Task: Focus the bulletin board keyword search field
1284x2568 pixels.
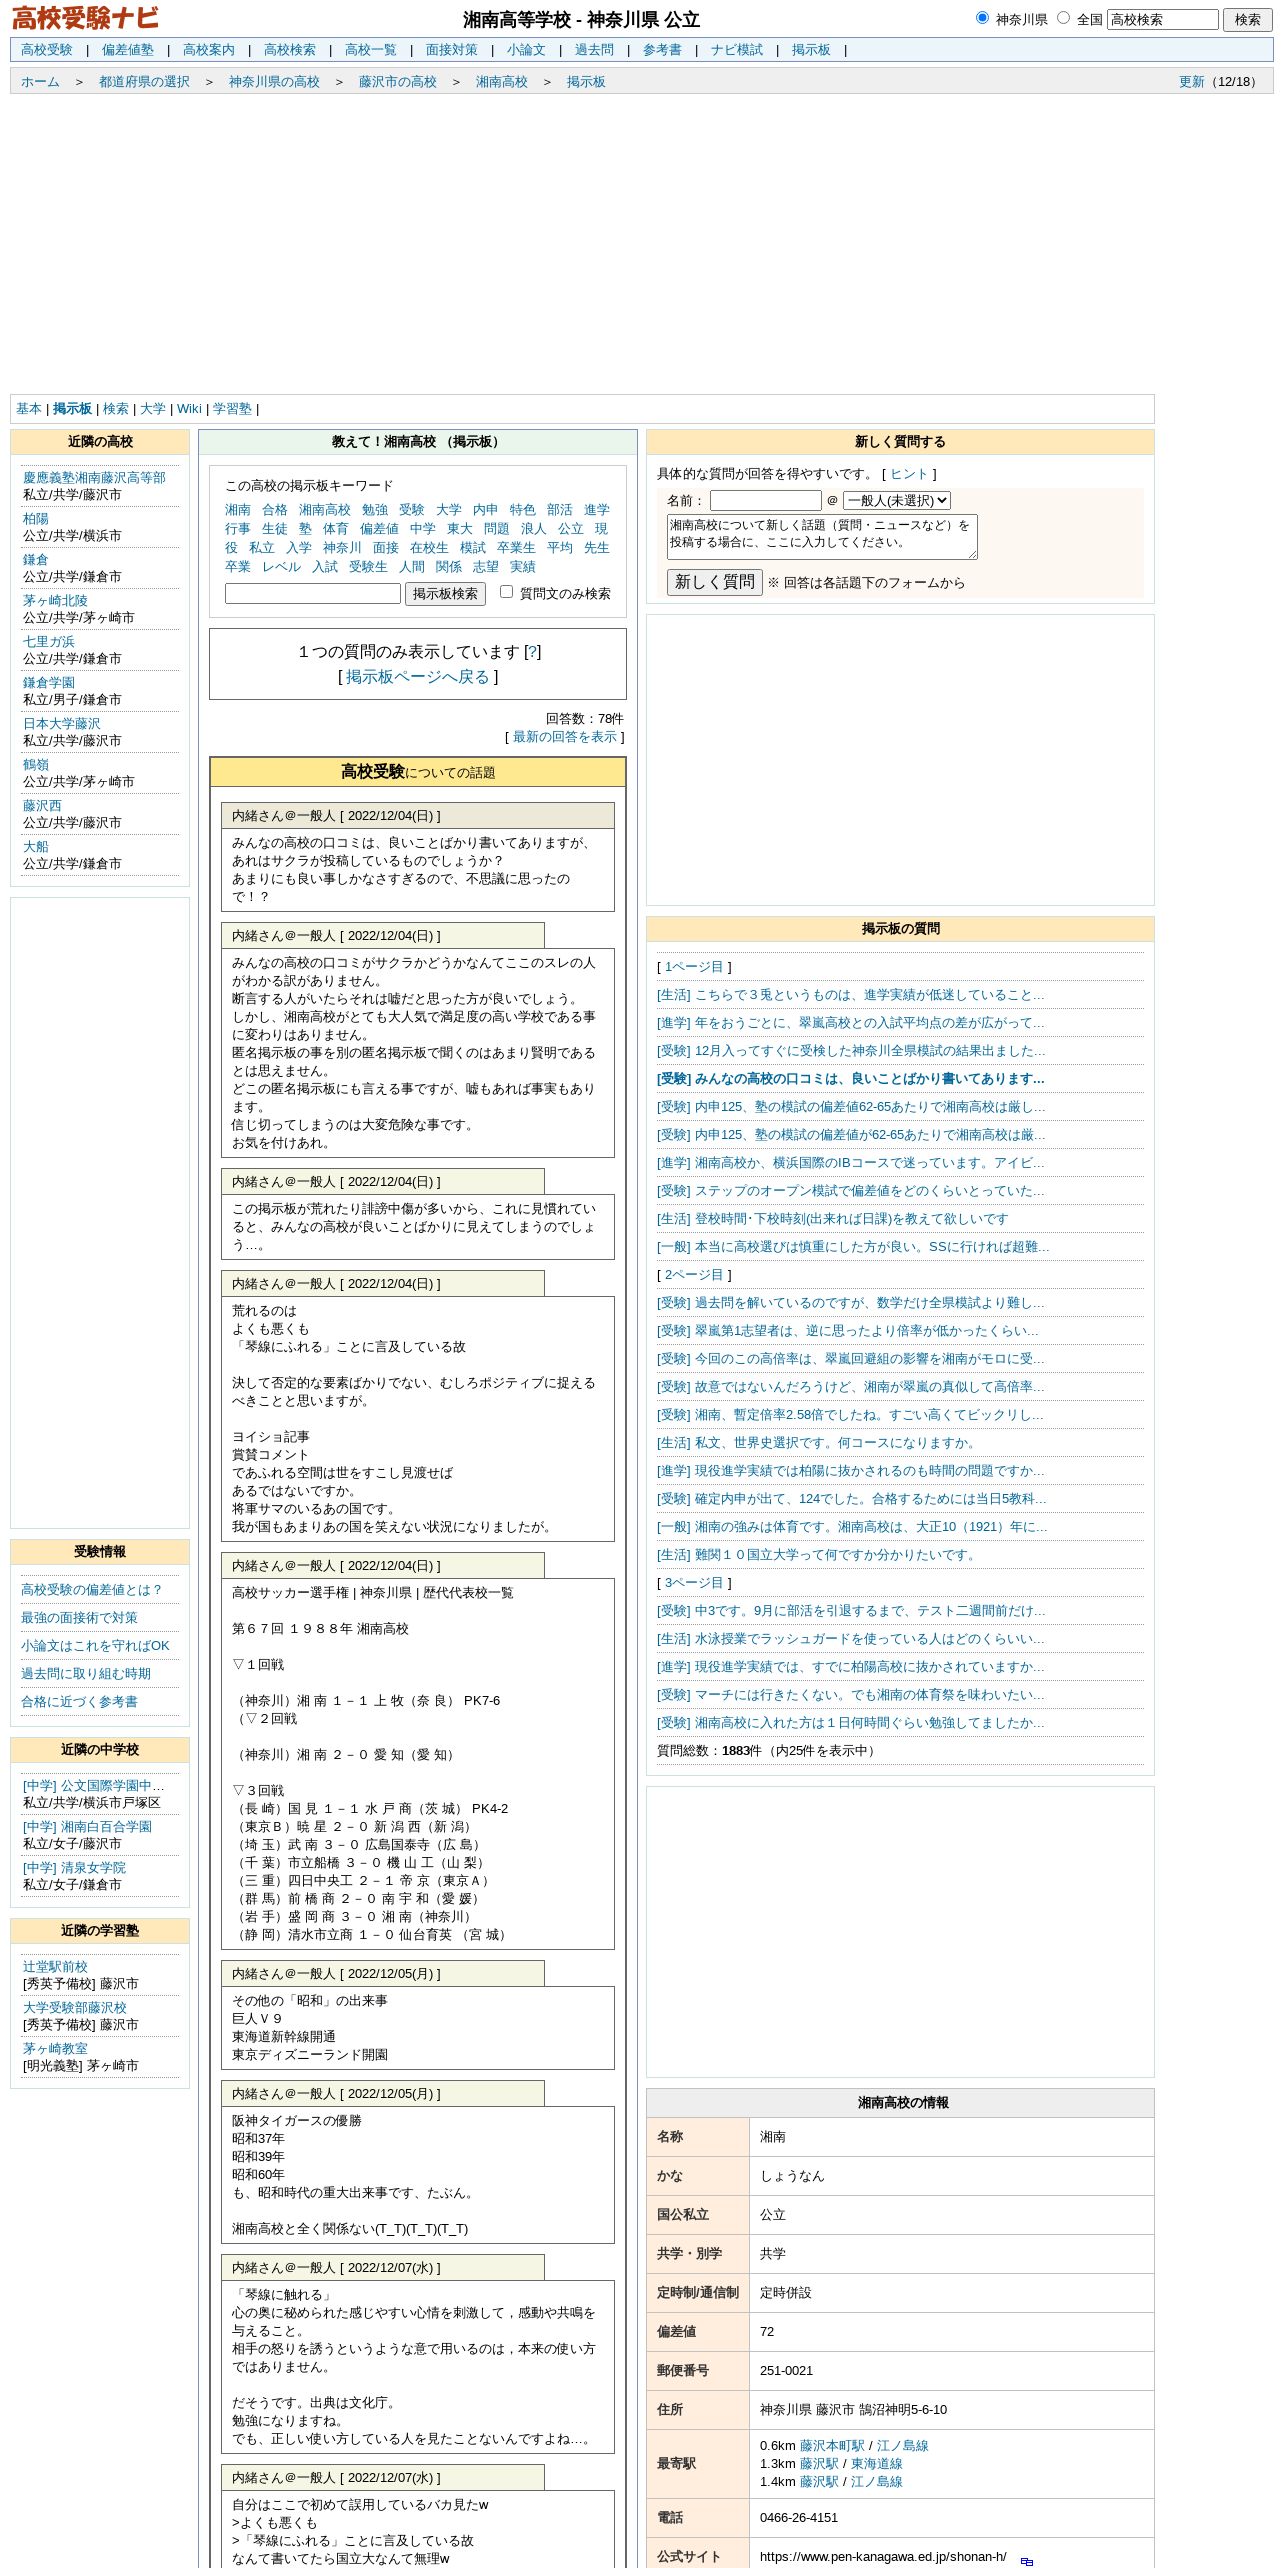Action: point(313,593)
